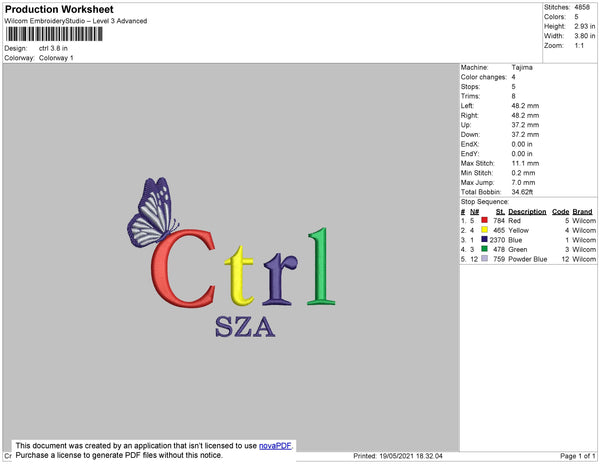Screen dimensions: 600x464
Task: Select the Yellow description in row 2
Action: [x=518, y=230]
